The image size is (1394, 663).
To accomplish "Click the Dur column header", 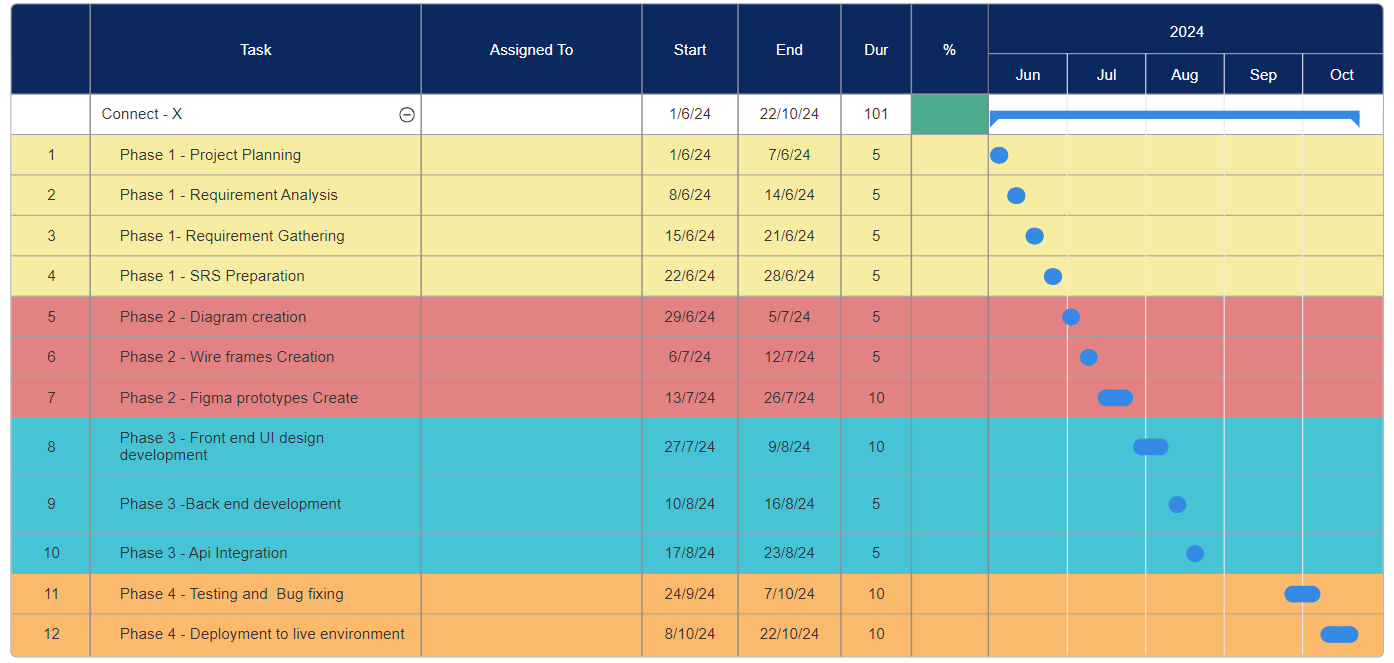I will point(876,49).
